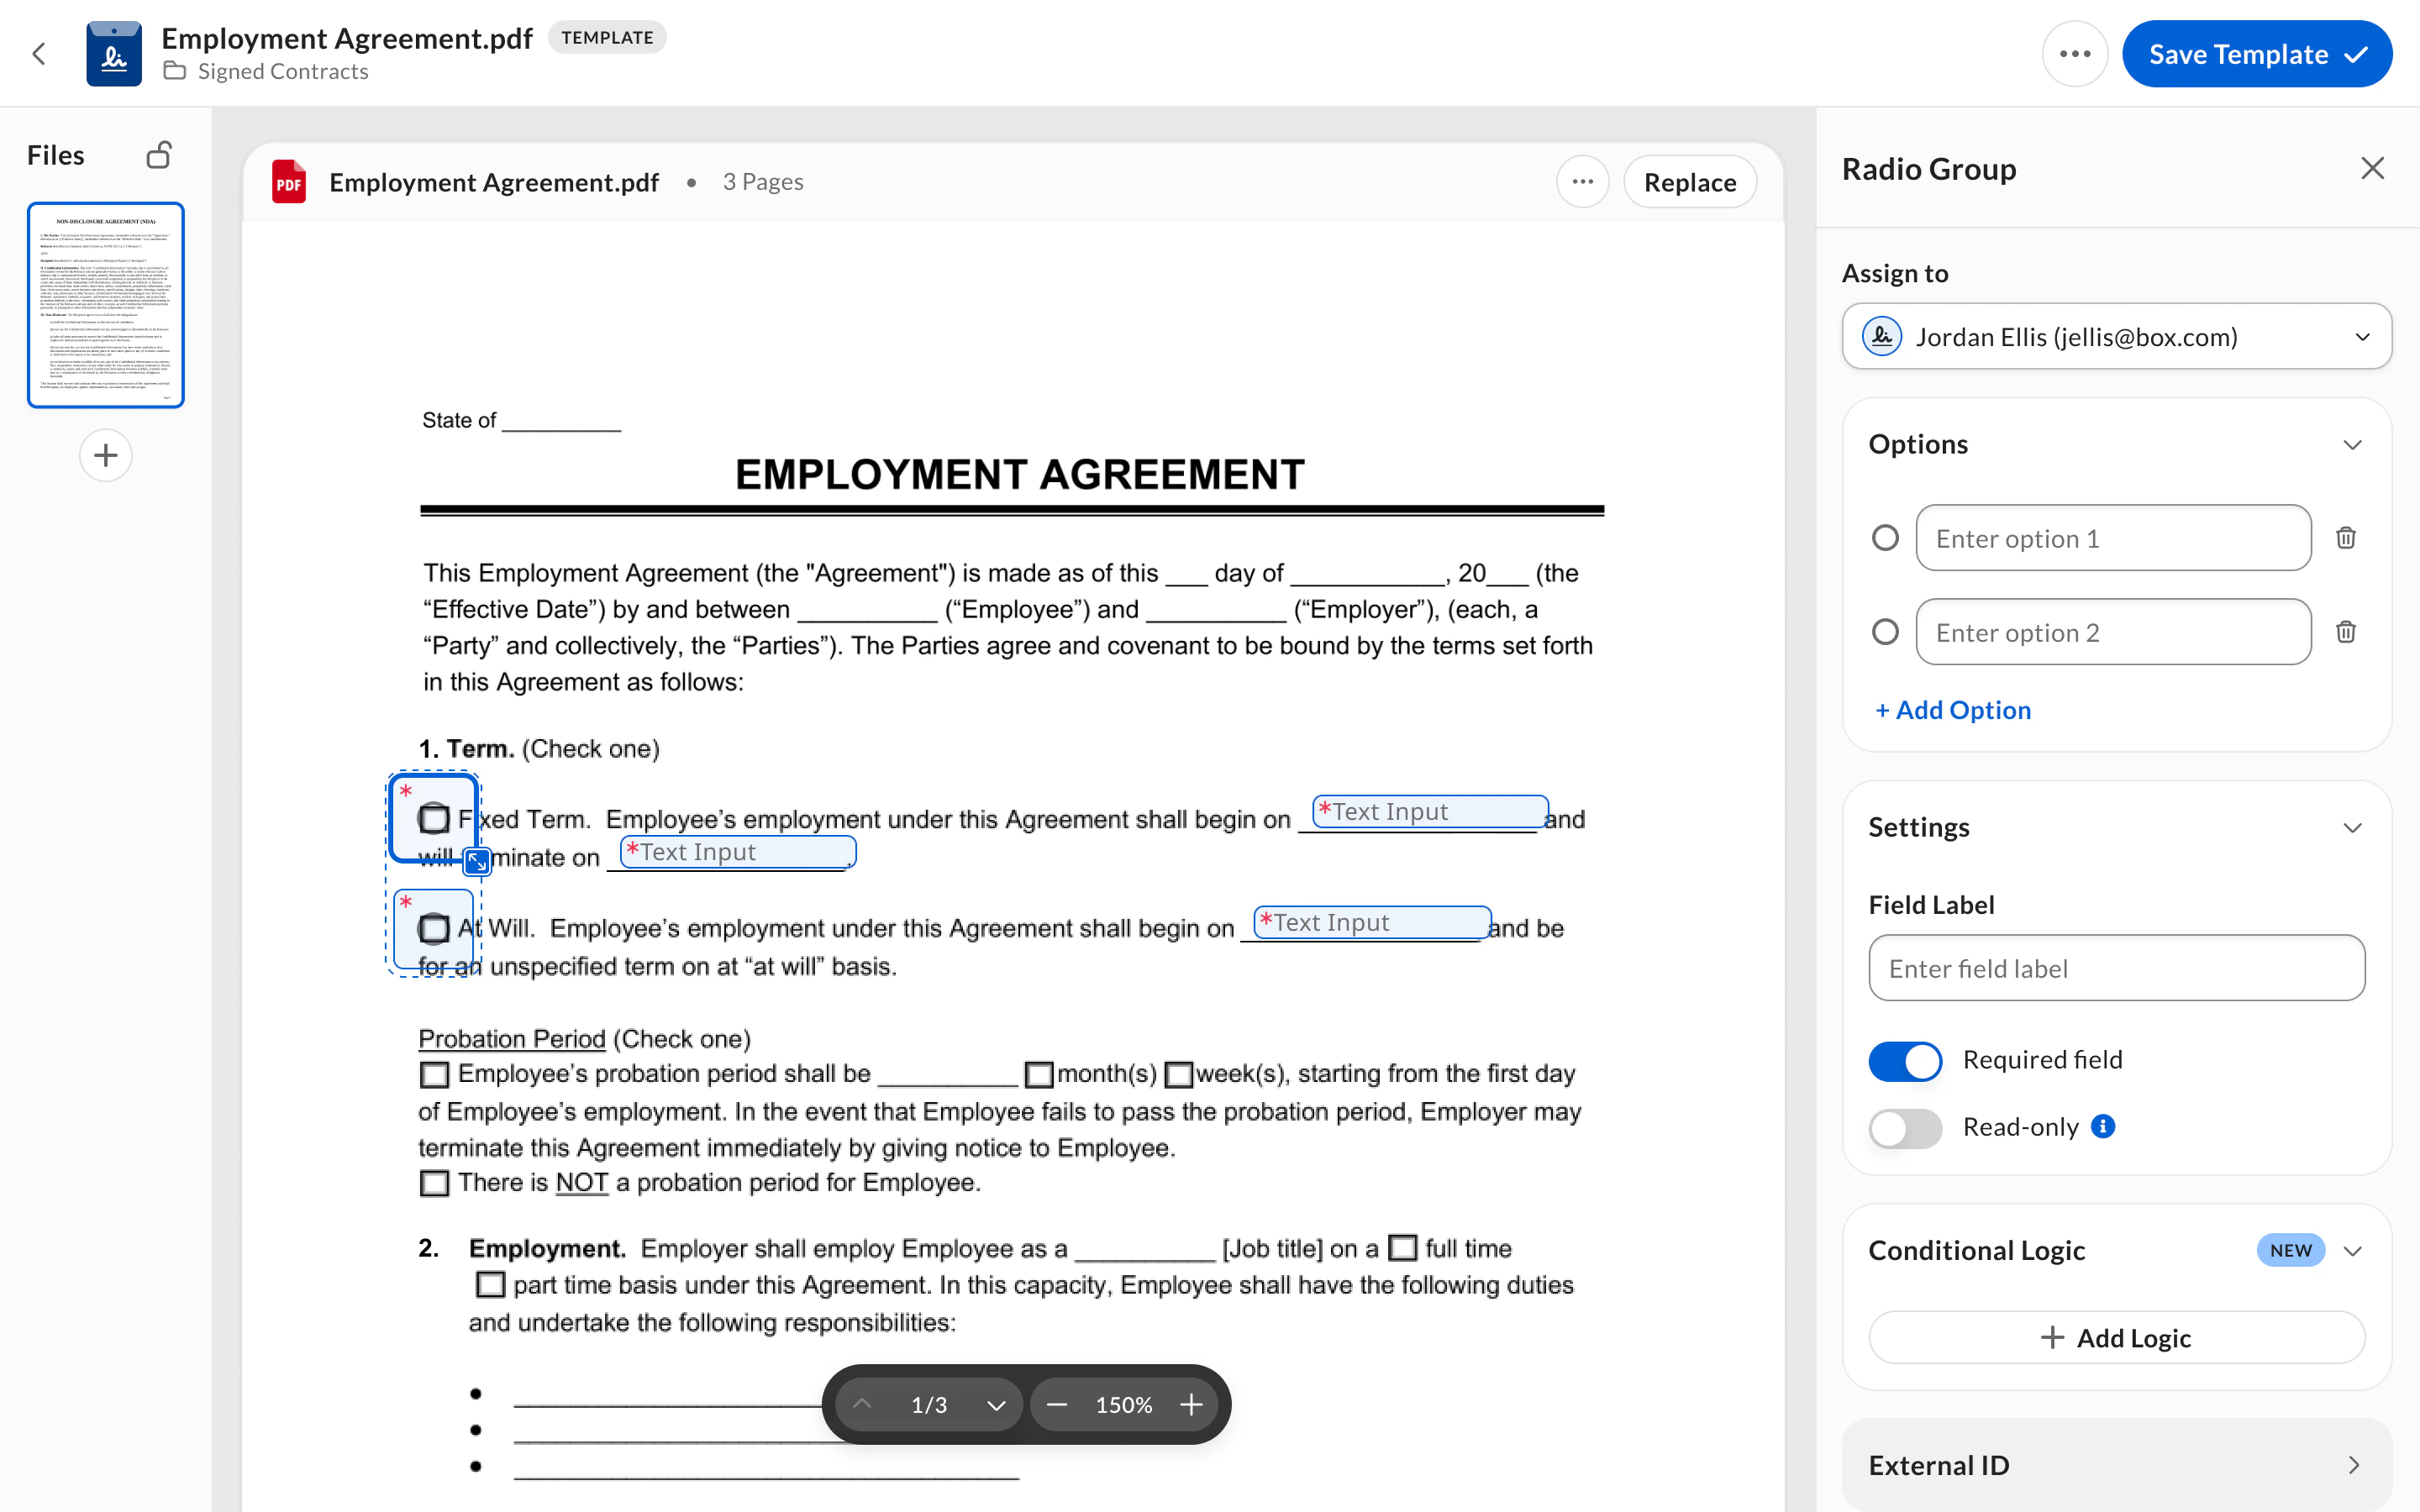Click the add file plus icon

pyautogui.click(x=105, y=456)
